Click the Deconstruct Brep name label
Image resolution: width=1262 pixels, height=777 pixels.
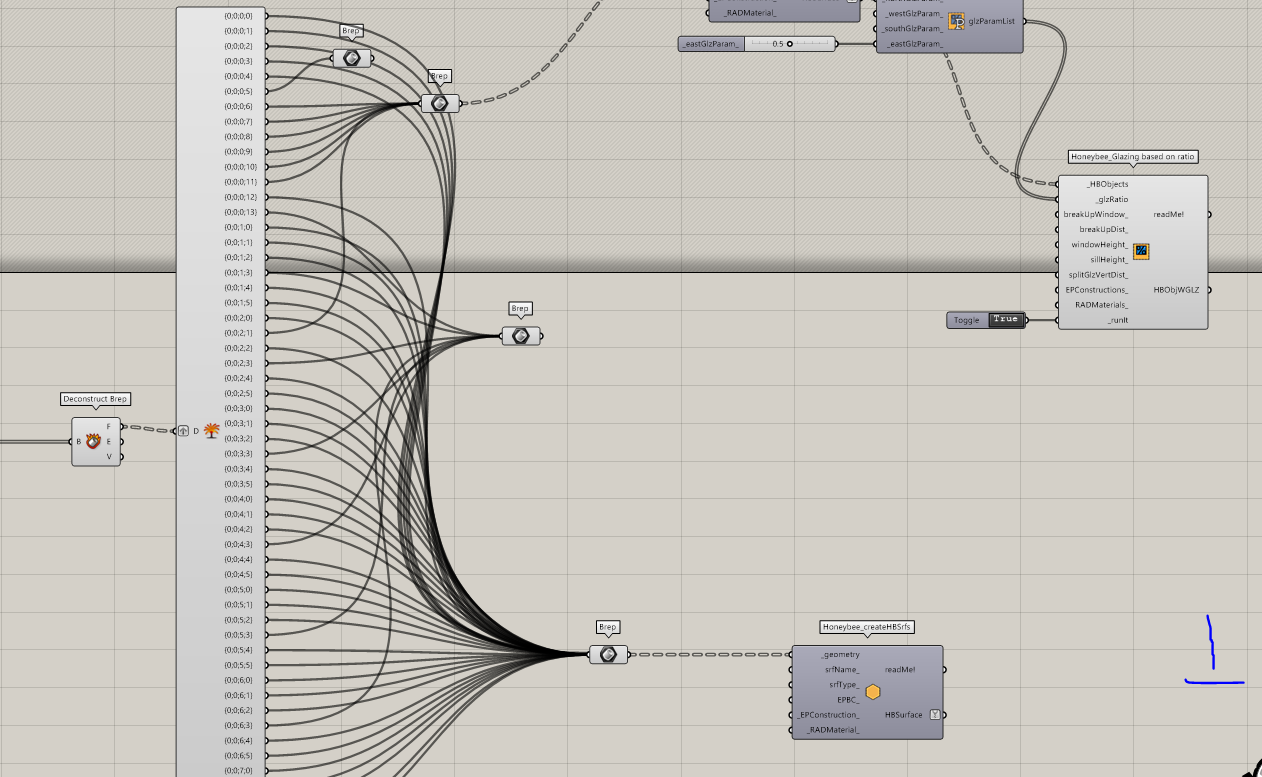(x=96, y=399)
